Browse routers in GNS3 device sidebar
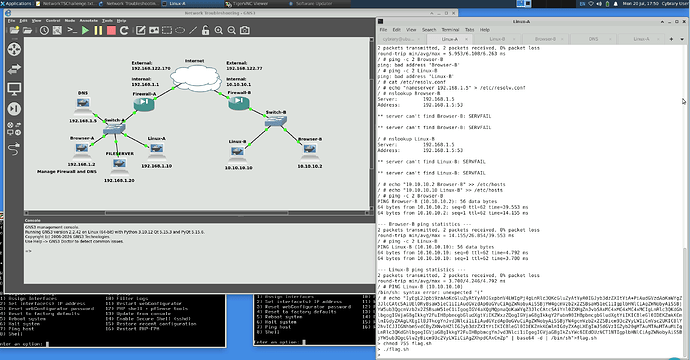The width and height of the screenshot is (690, 360). [x=14, y=49]
